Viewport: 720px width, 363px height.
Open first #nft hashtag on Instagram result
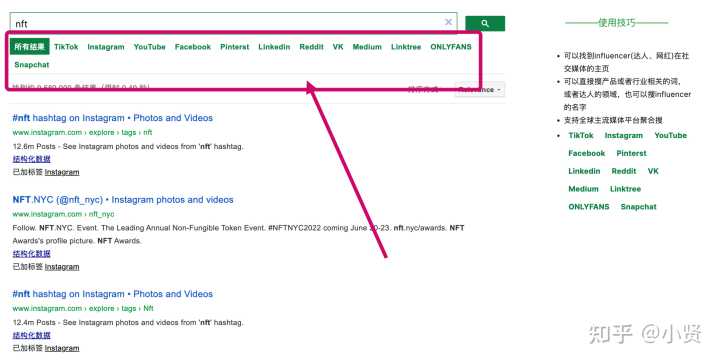point(112,118)
